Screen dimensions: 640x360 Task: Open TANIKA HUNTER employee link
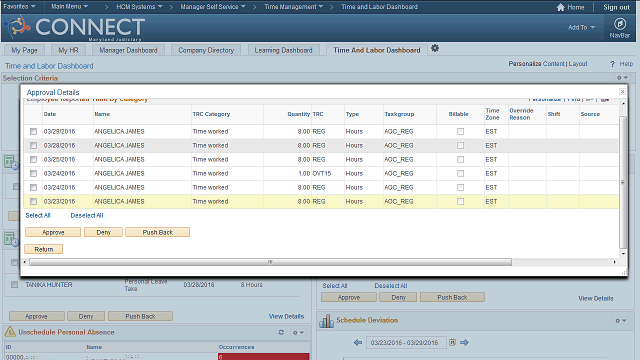[x=49, y=284]
